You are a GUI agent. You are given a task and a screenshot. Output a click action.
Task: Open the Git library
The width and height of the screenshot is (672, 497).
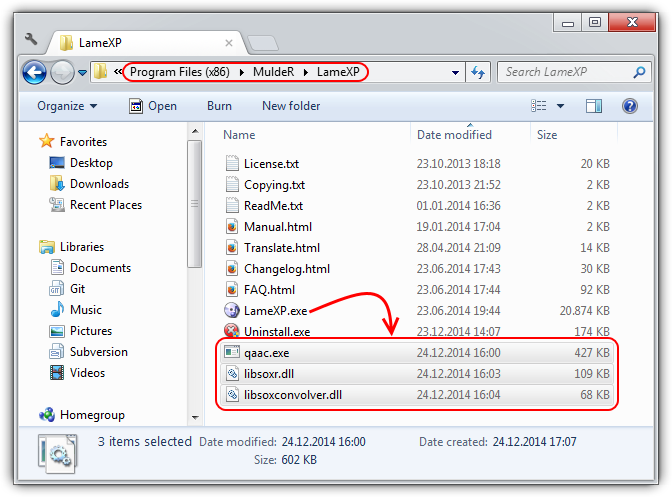point(67,289)
